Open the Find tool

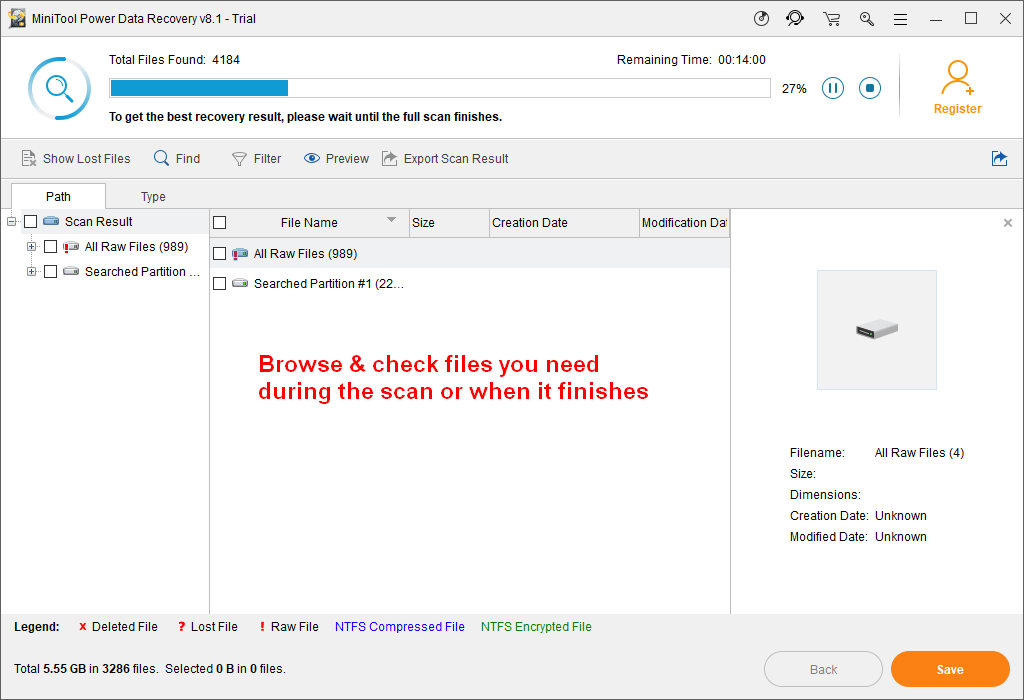(x=177, y=159)
